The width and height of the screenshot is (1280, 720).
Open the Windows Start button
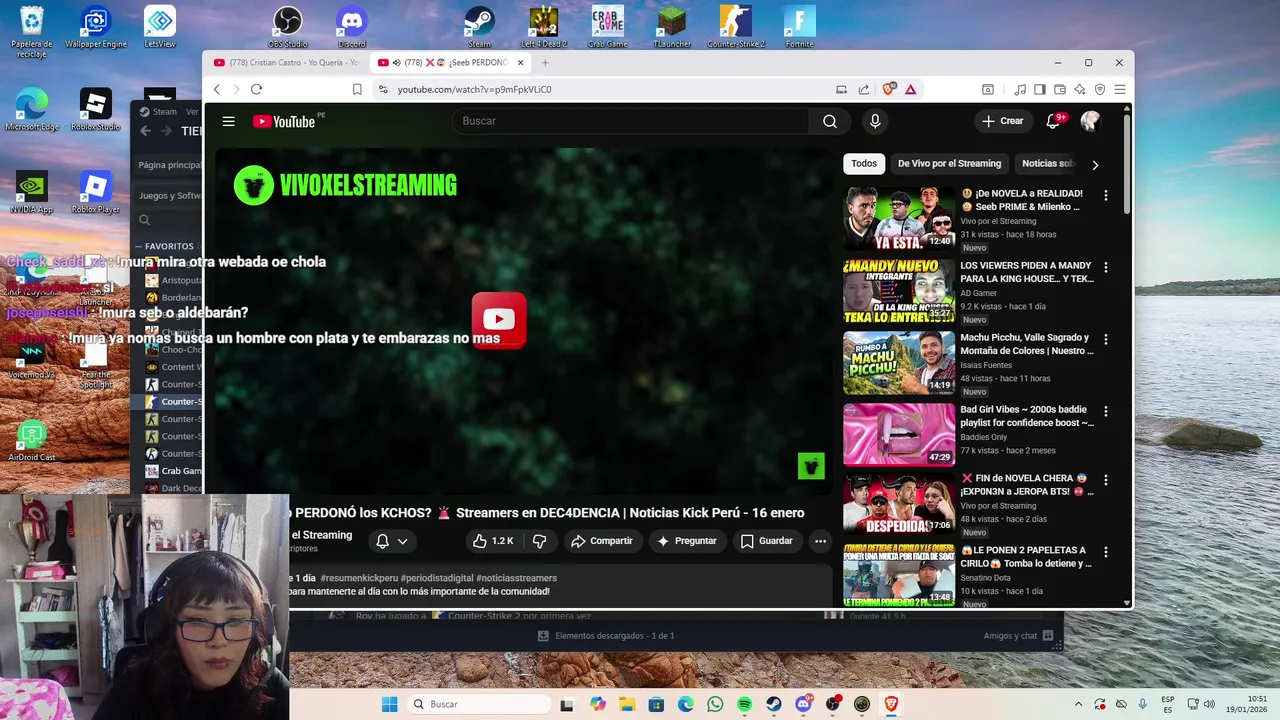(x=389, y=704)
